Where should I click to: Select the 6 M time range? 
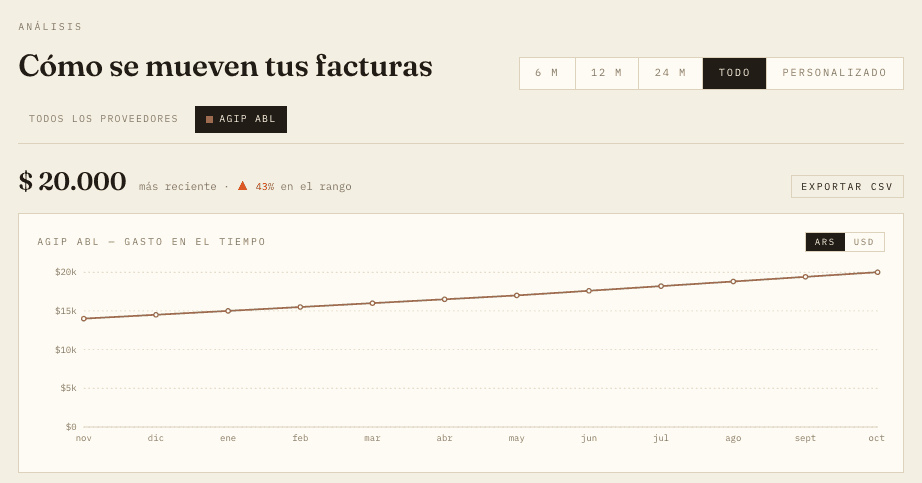(547, 73)
